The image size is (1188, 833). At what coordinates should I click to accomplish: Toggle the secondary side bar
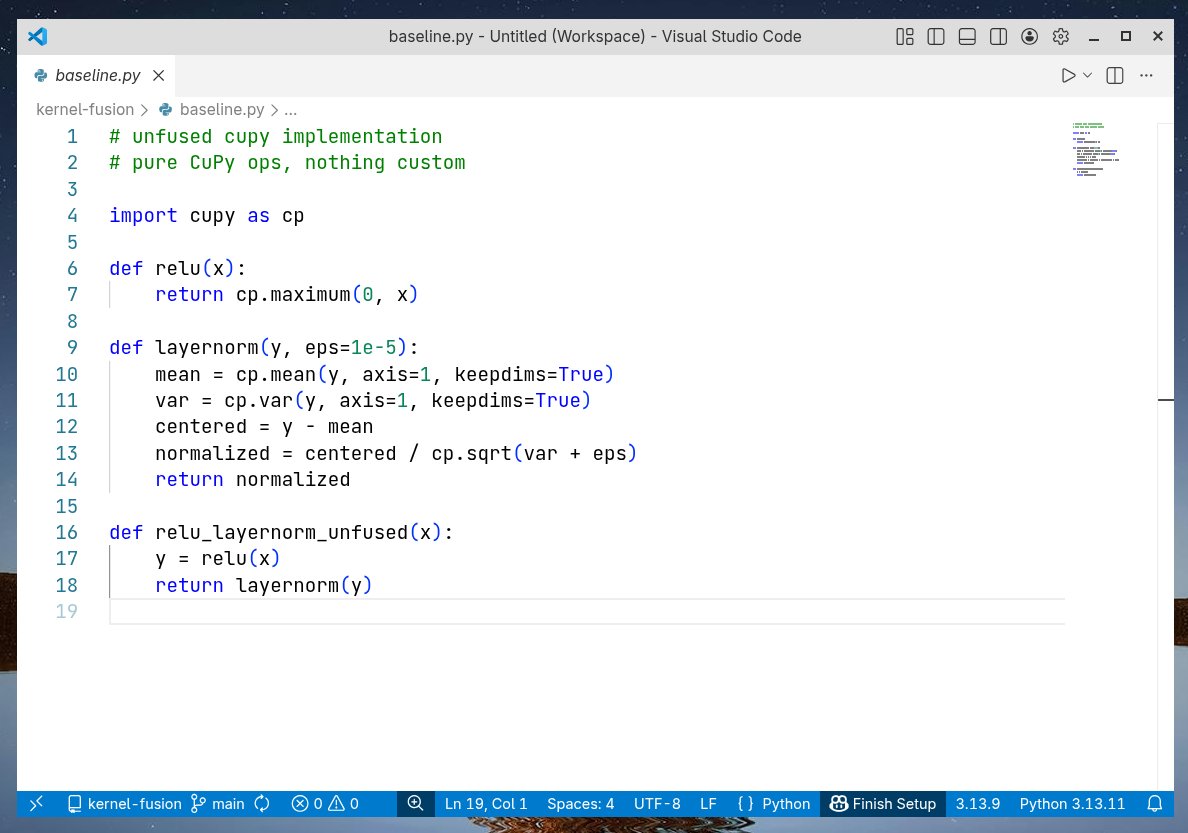(x=999, y=36)
